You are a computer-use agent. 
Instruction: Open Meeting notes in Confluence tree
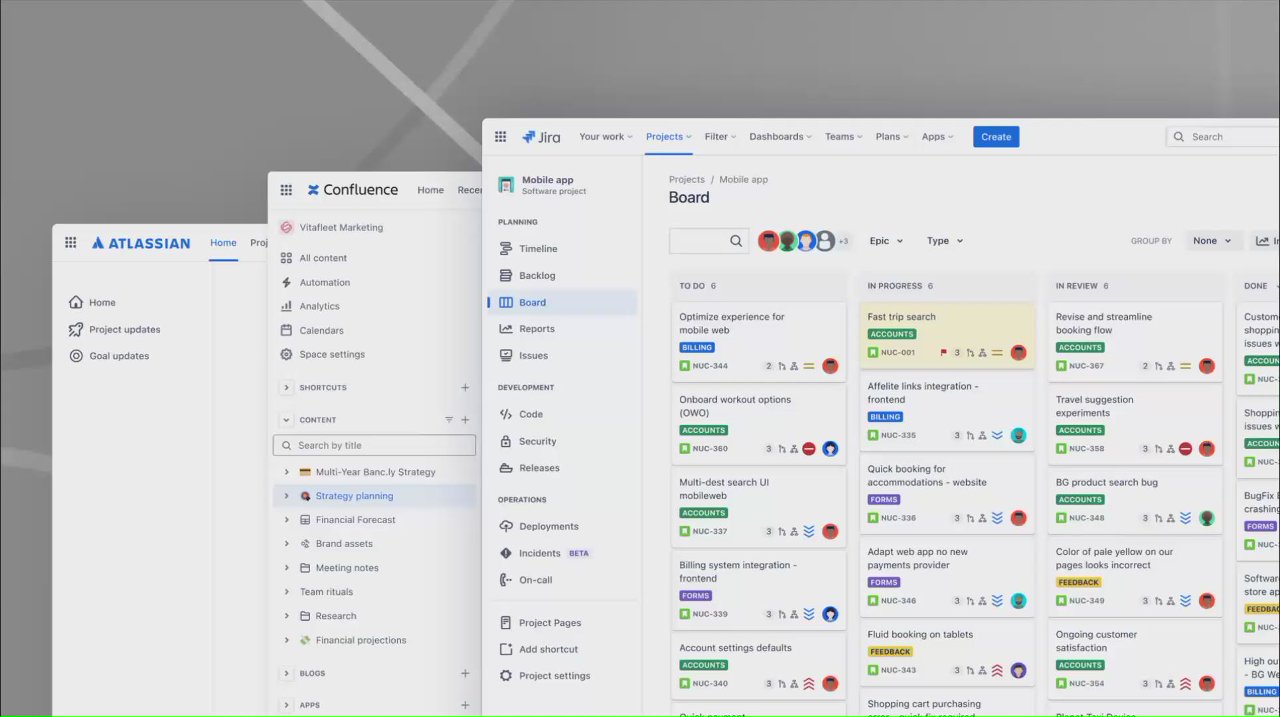click(347, 568)
